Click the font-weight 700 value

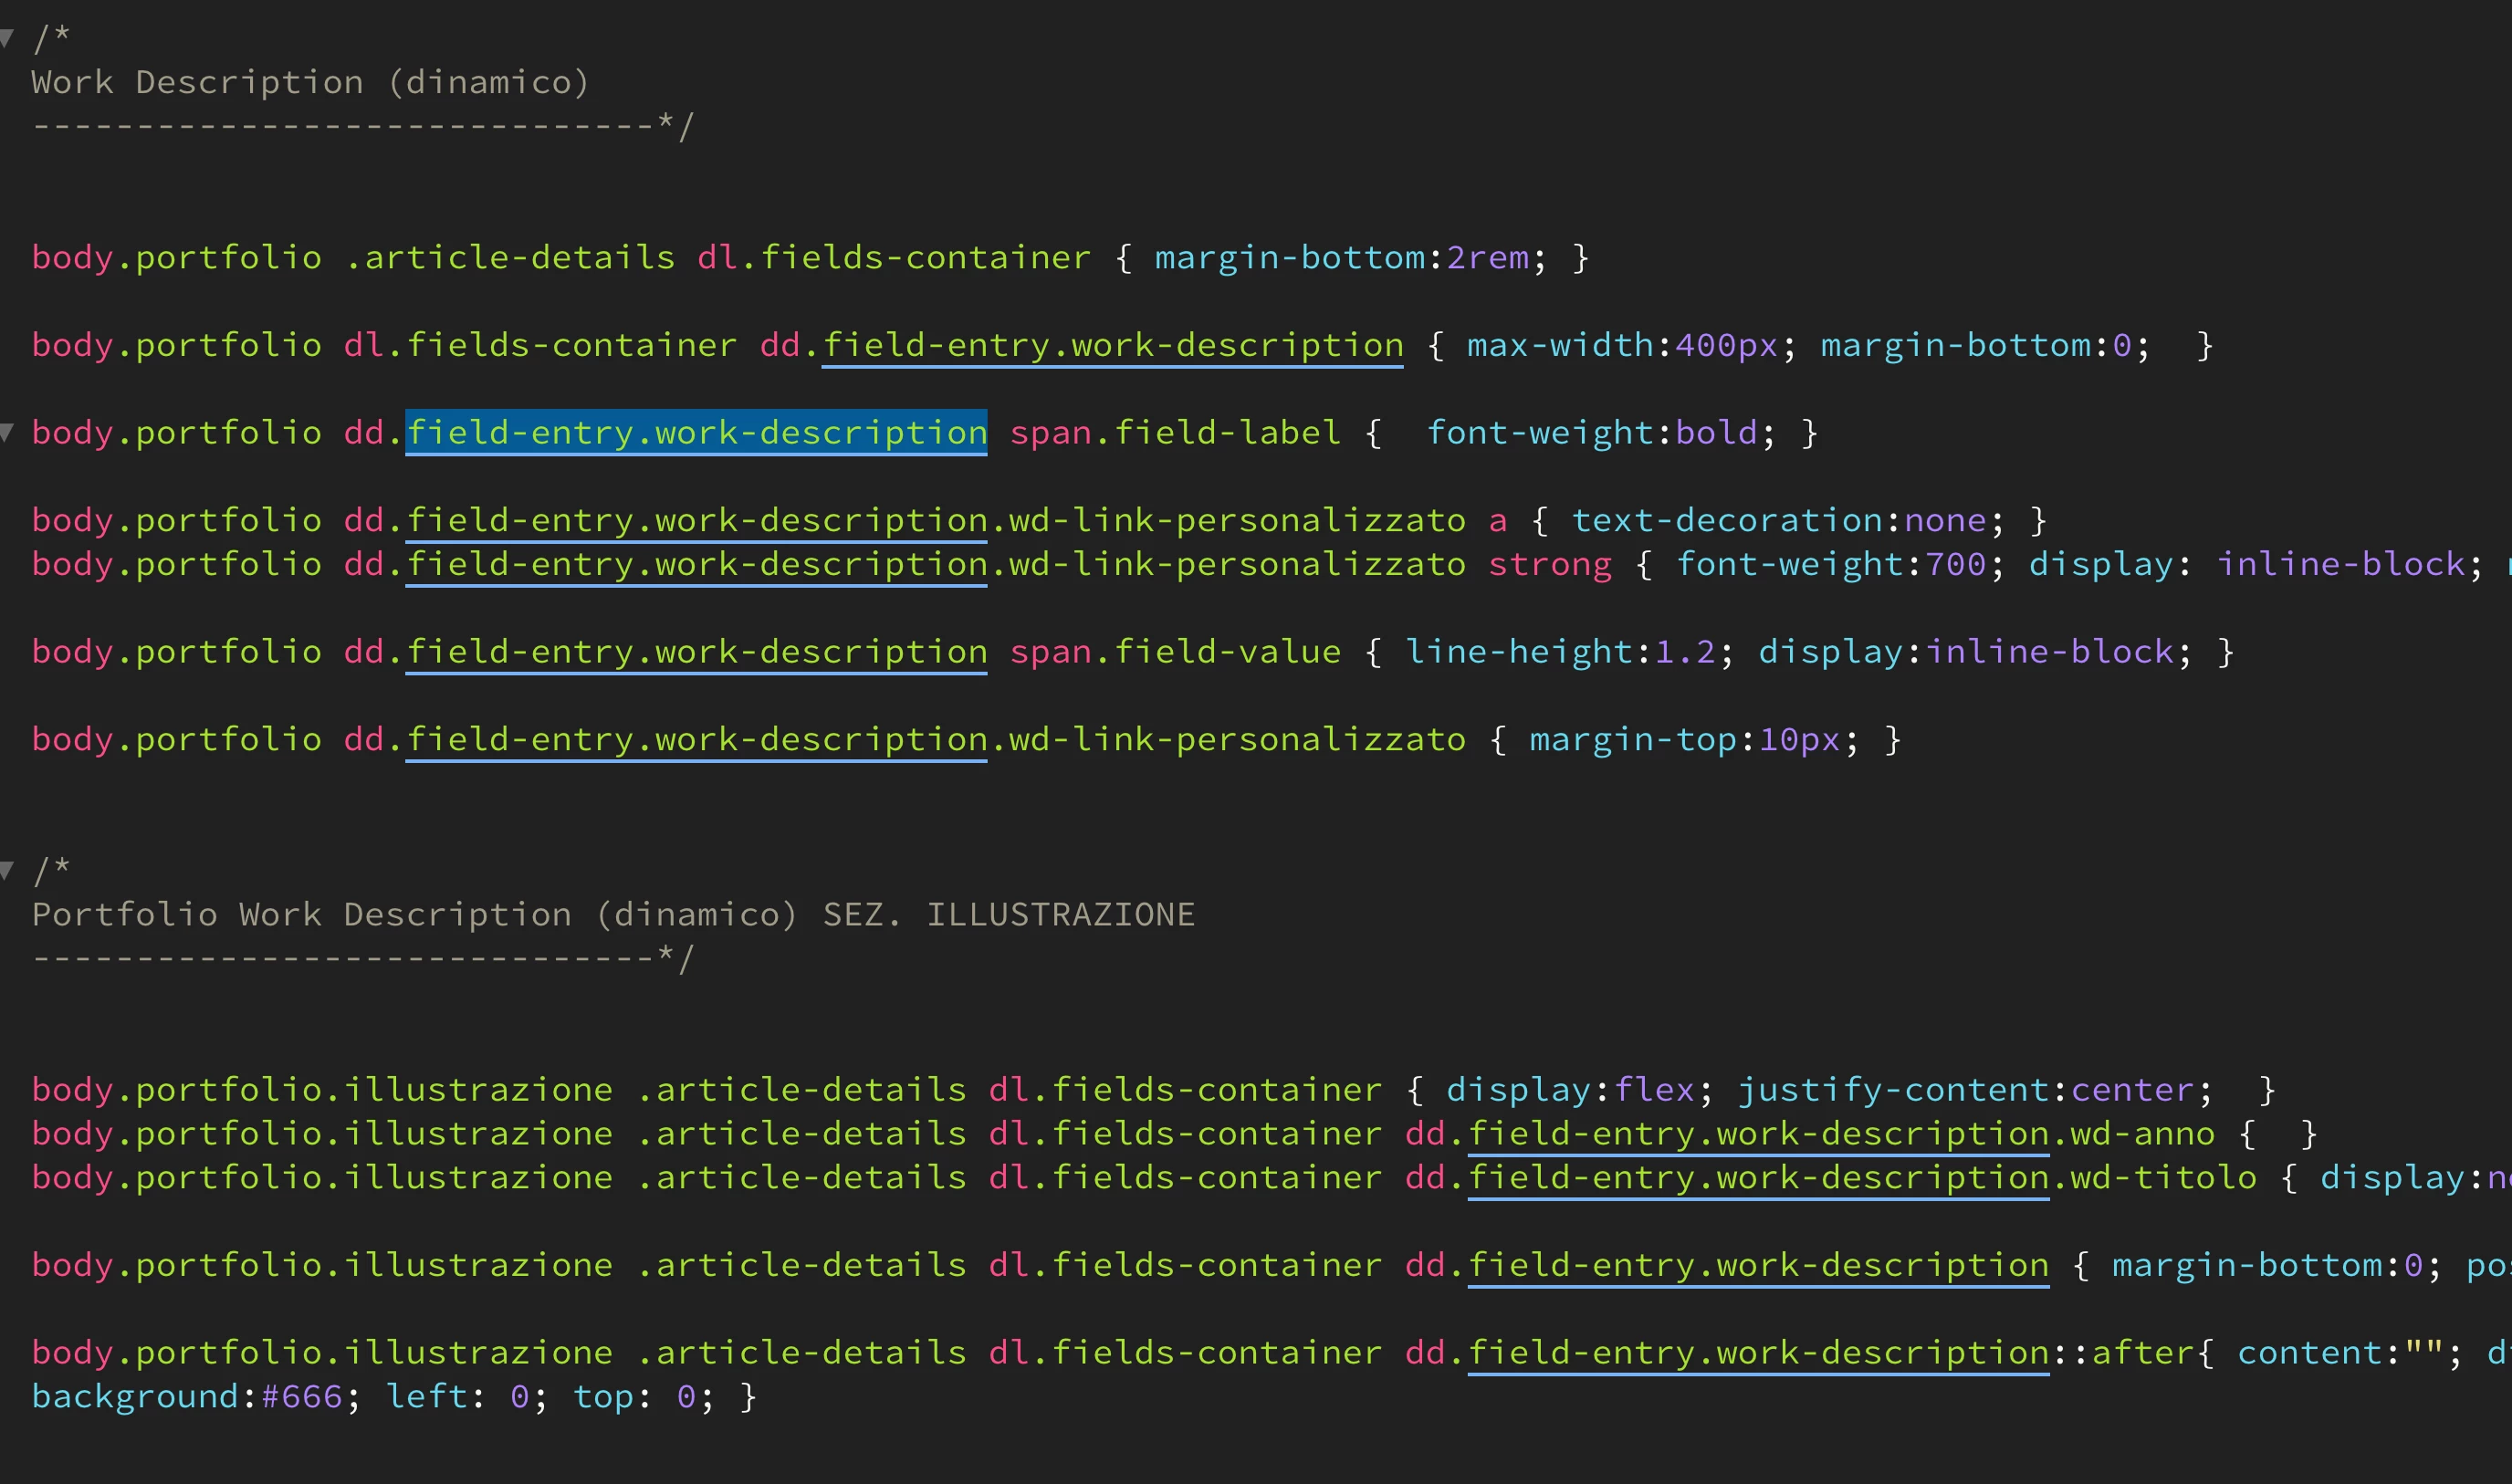[1955, 564]
